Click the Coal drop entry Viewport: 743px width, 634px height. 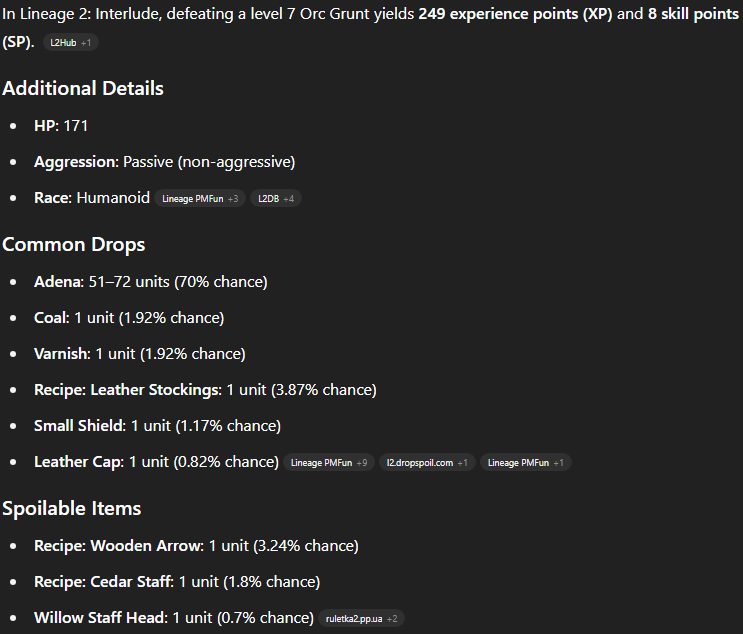click(129, 318)
